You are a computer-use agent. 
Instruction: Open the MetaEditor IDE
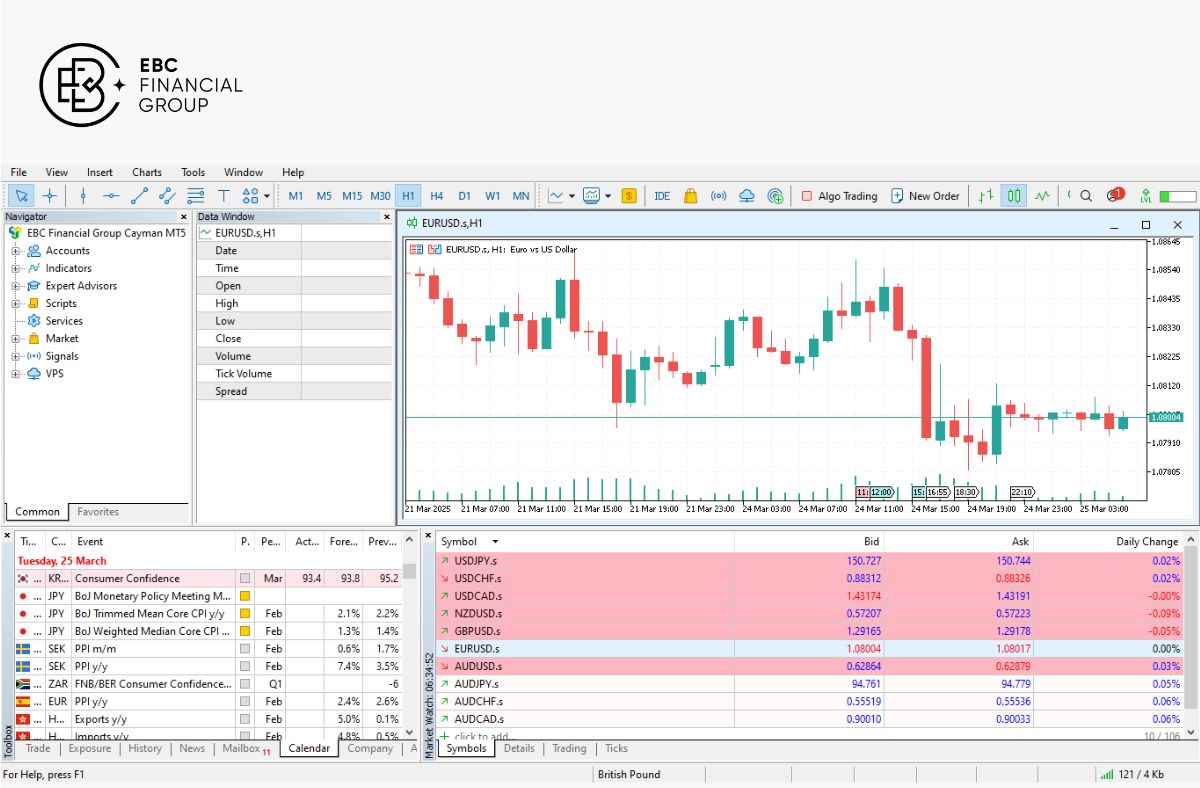coord(662,196)
